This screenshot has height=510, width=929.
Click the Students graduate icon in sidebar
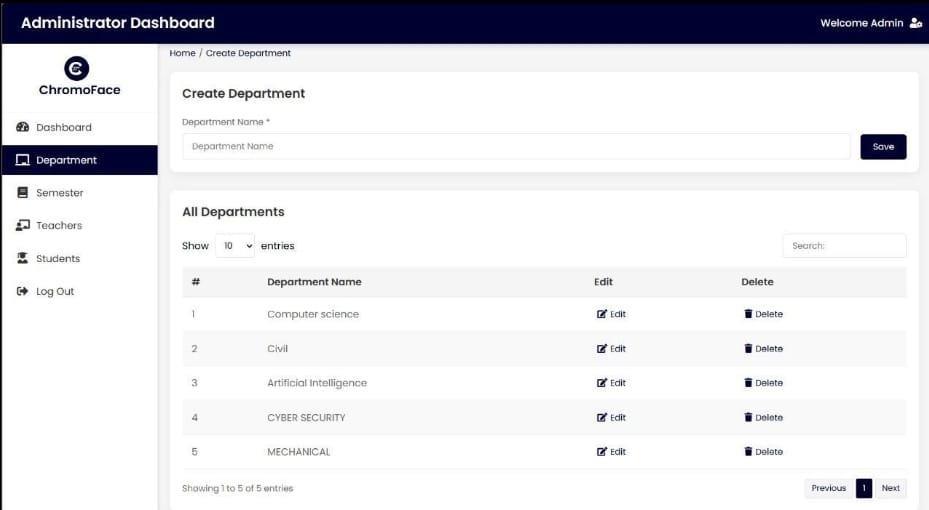(23, 258)
